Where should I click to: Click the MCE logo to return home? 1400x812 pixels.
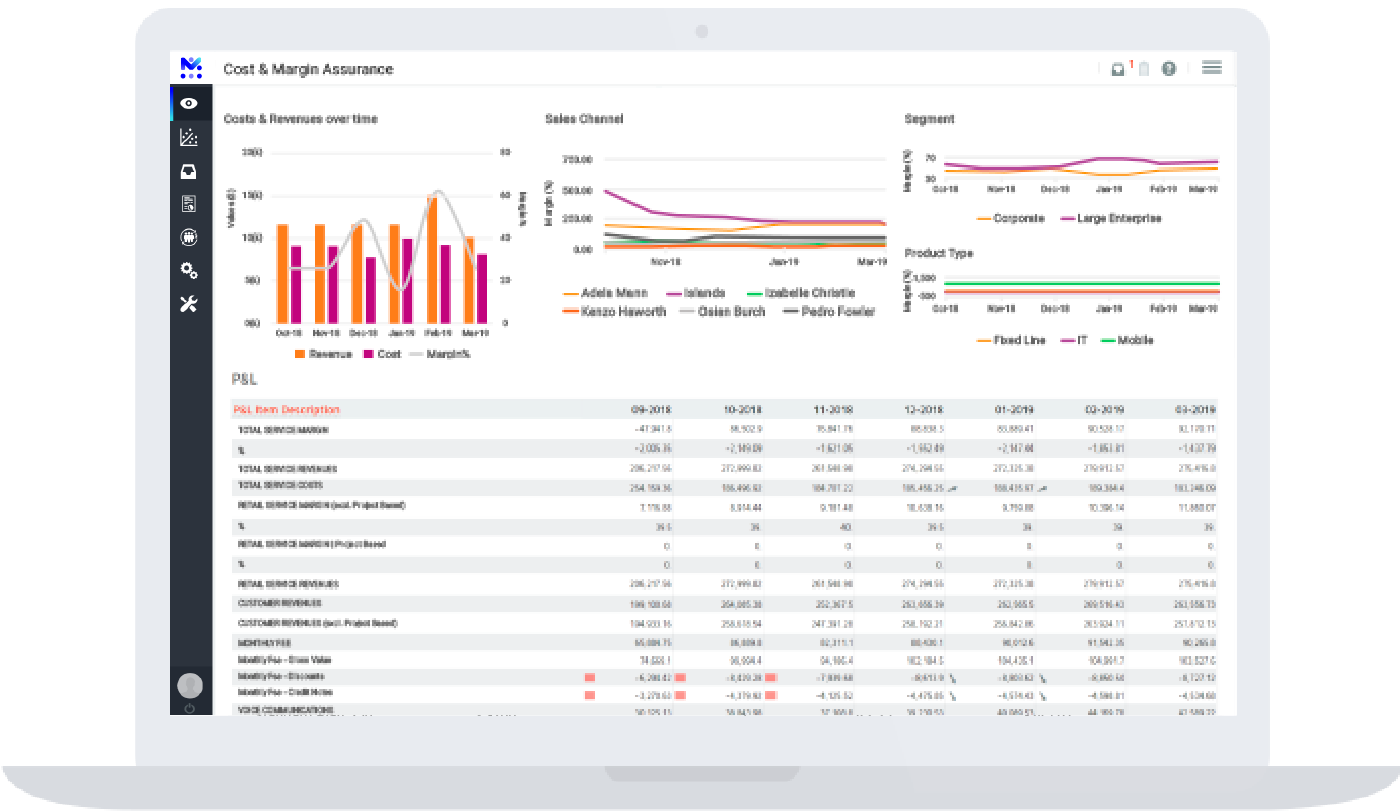190,67
